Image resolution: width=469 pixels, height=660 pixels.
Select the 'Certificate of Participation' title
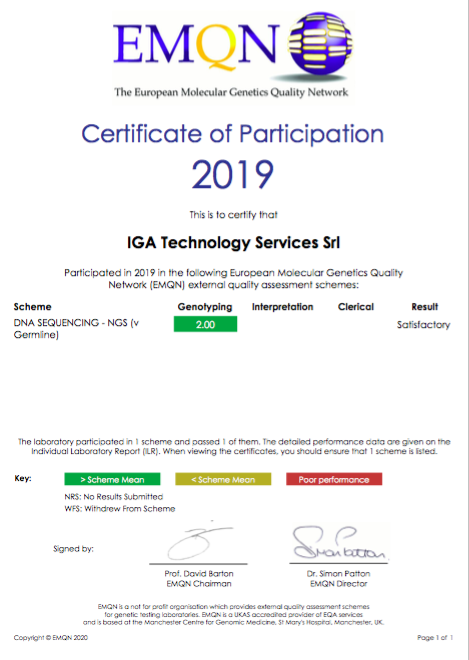pyautogui.click(x=232, y=134)
